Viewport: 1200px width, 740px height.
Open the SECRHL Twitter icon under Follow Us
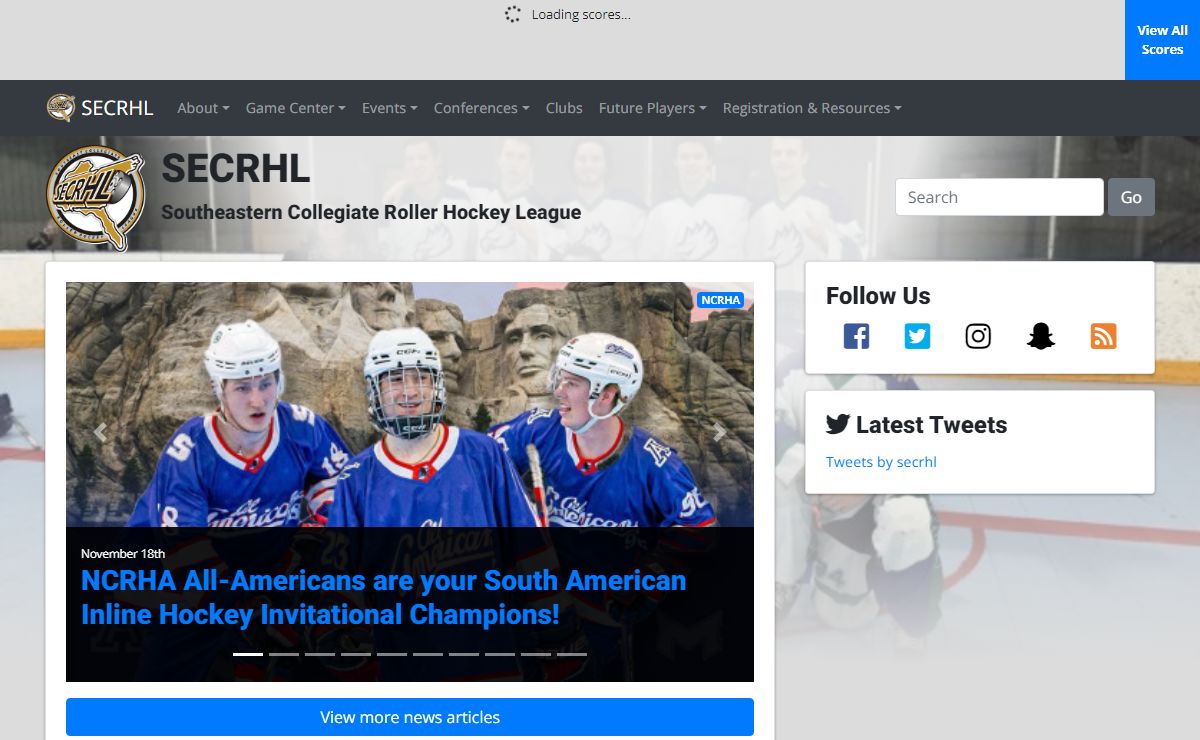click(x=917, y=336)
